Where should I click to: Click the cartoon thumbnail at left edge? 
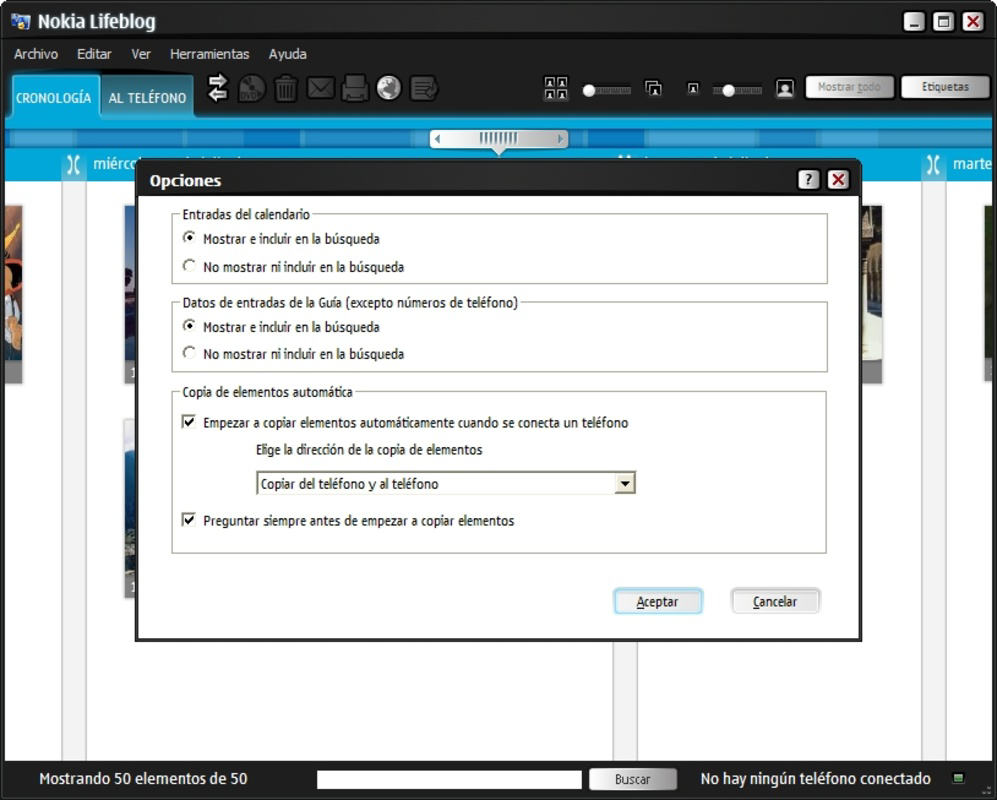(13, 294)
